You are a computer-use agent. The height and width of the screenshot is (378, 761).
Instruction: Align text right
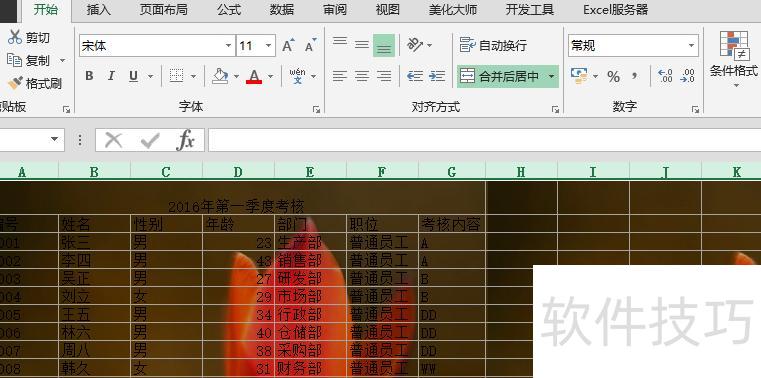pos(384,76)
